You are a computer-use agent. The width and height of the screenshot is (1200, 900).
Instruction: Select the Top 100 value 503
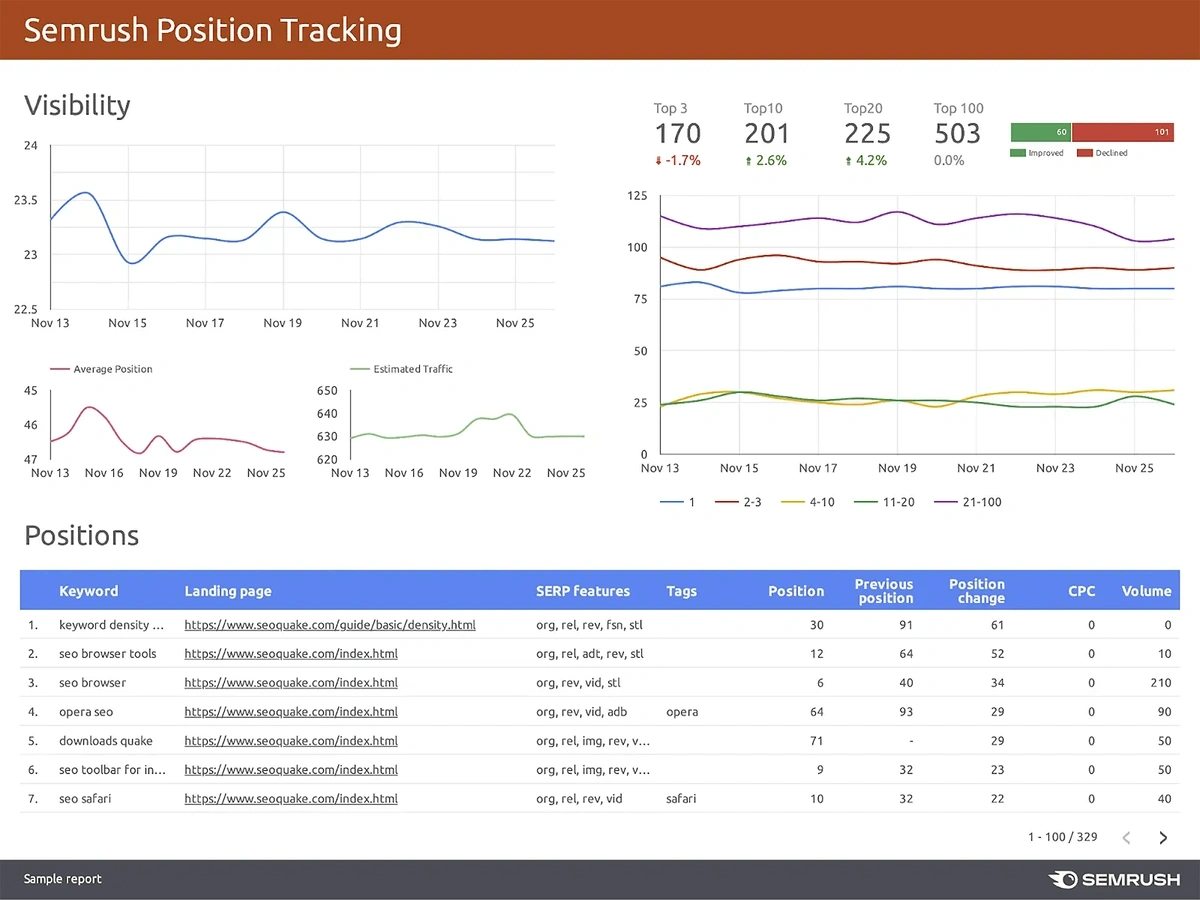(957, 133)
